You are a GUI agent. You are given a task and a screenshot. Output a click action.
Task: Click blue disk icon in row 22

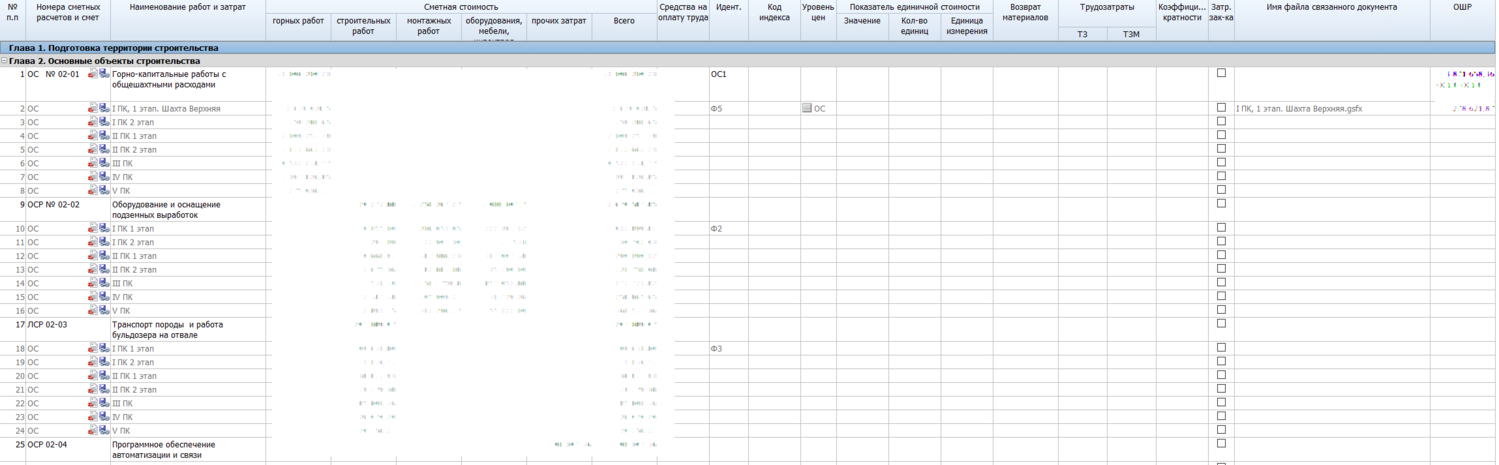[x=105, y=403]
